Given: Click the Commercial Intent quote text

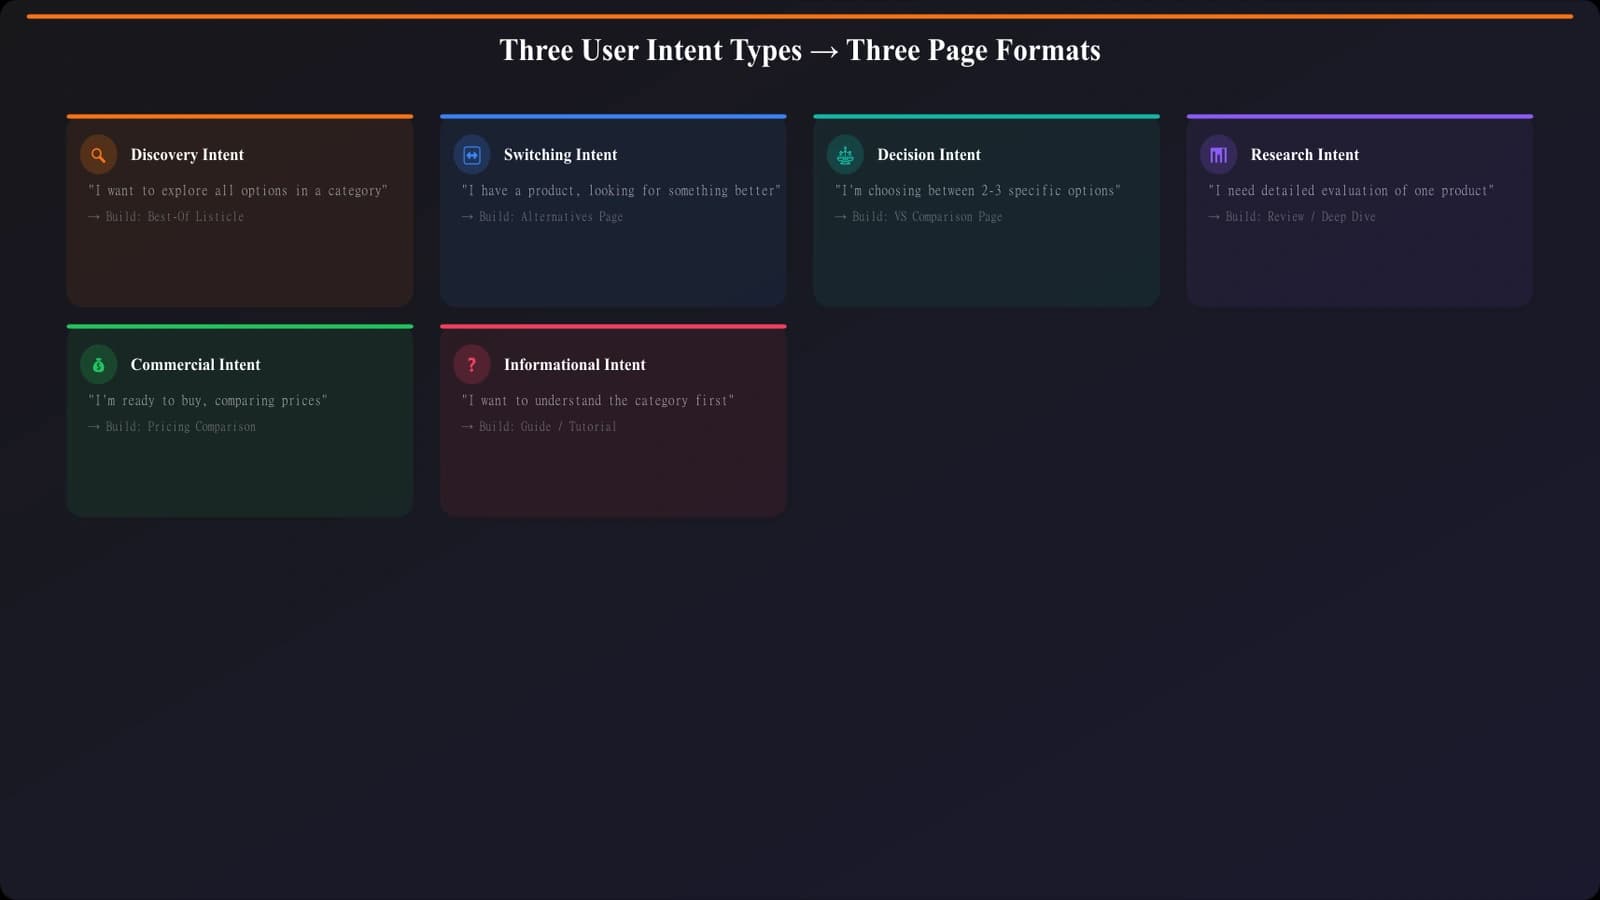Looking at the screenshot, I should tap(207, 400).
